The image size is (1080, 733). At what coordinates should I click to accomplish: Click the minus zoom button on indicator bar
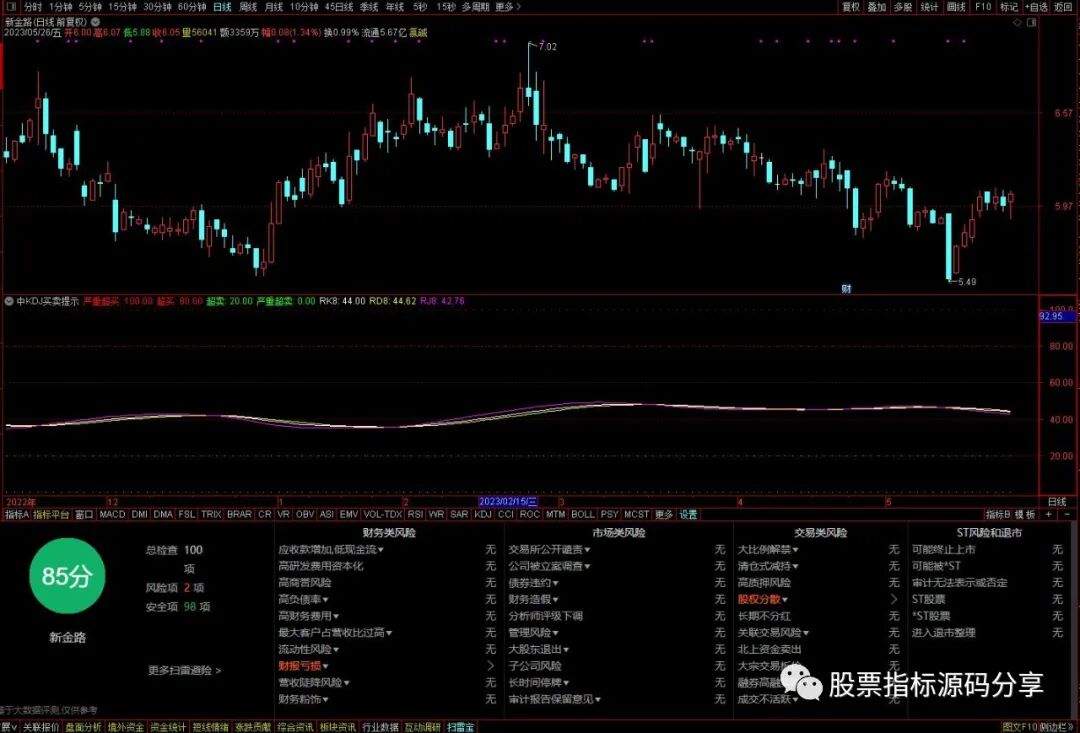tap(1068, 514)
